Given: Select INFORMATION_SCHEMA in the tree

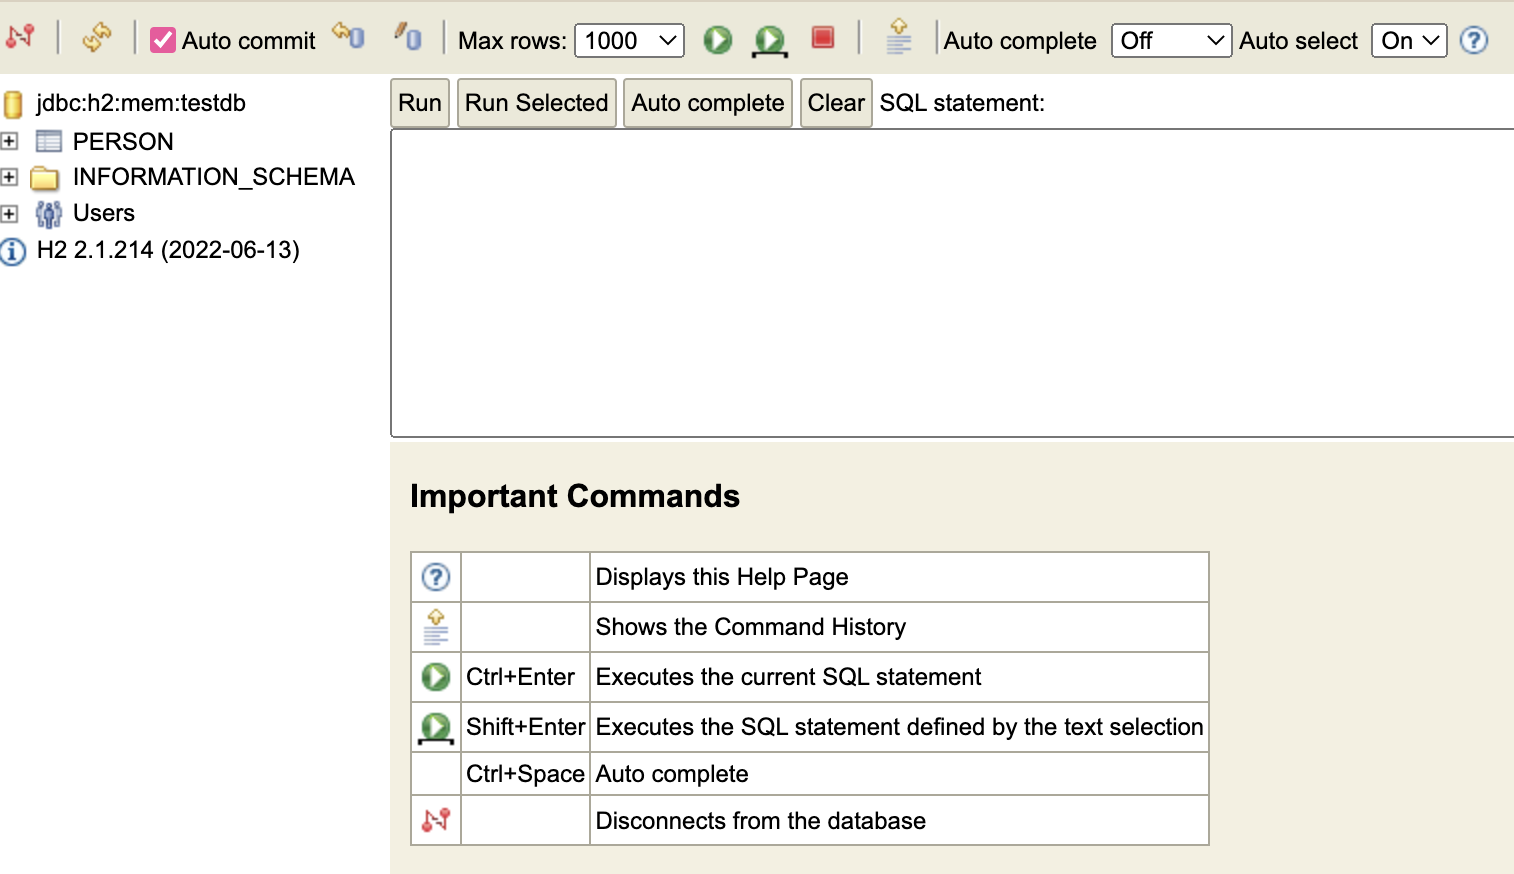Looking at the screenshot, I should [x=214, y=177].
